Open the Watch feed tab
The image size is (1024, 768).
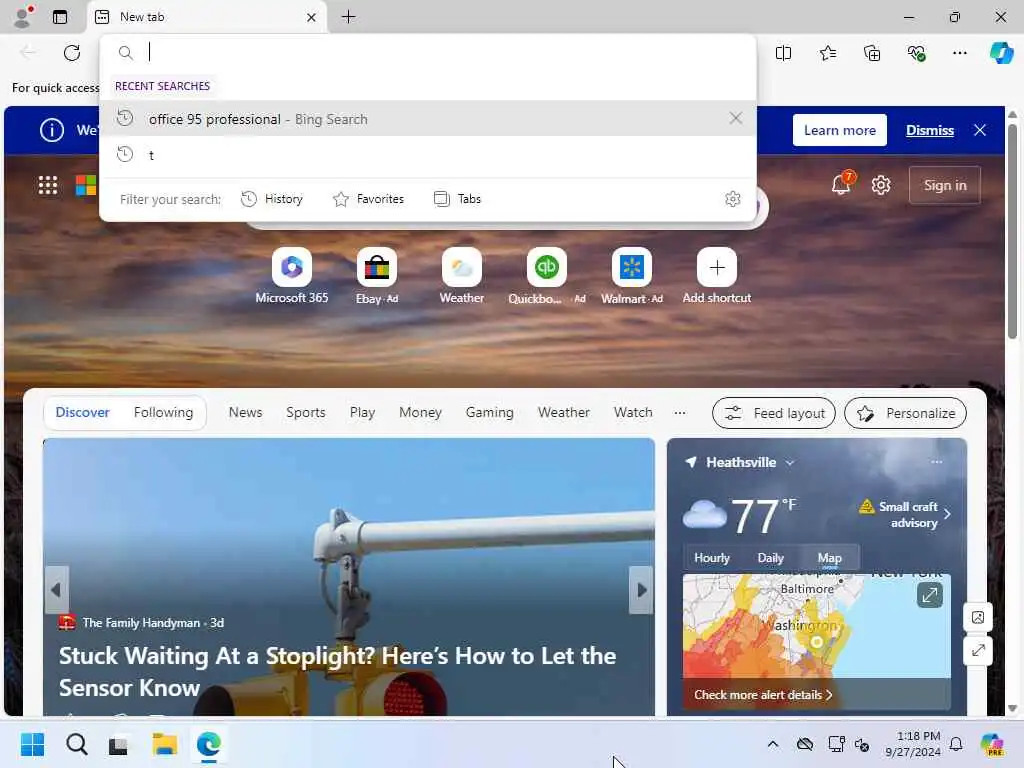(x=633, y=412)
